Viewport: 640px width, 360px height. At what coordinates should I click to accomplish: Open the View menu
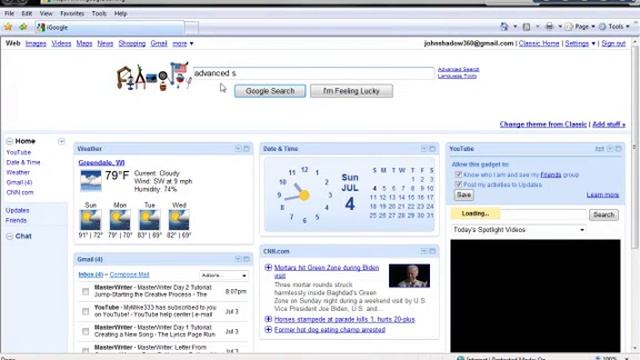(46, 13)
